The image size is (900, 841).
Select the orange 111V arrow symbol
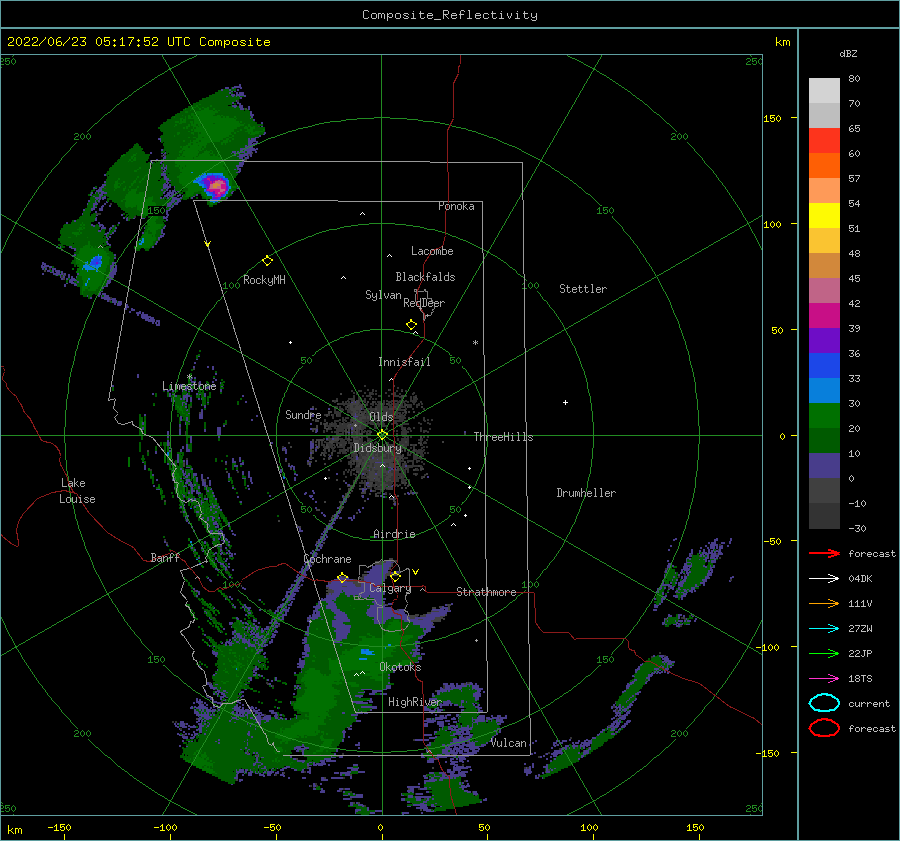click(824, 603)
